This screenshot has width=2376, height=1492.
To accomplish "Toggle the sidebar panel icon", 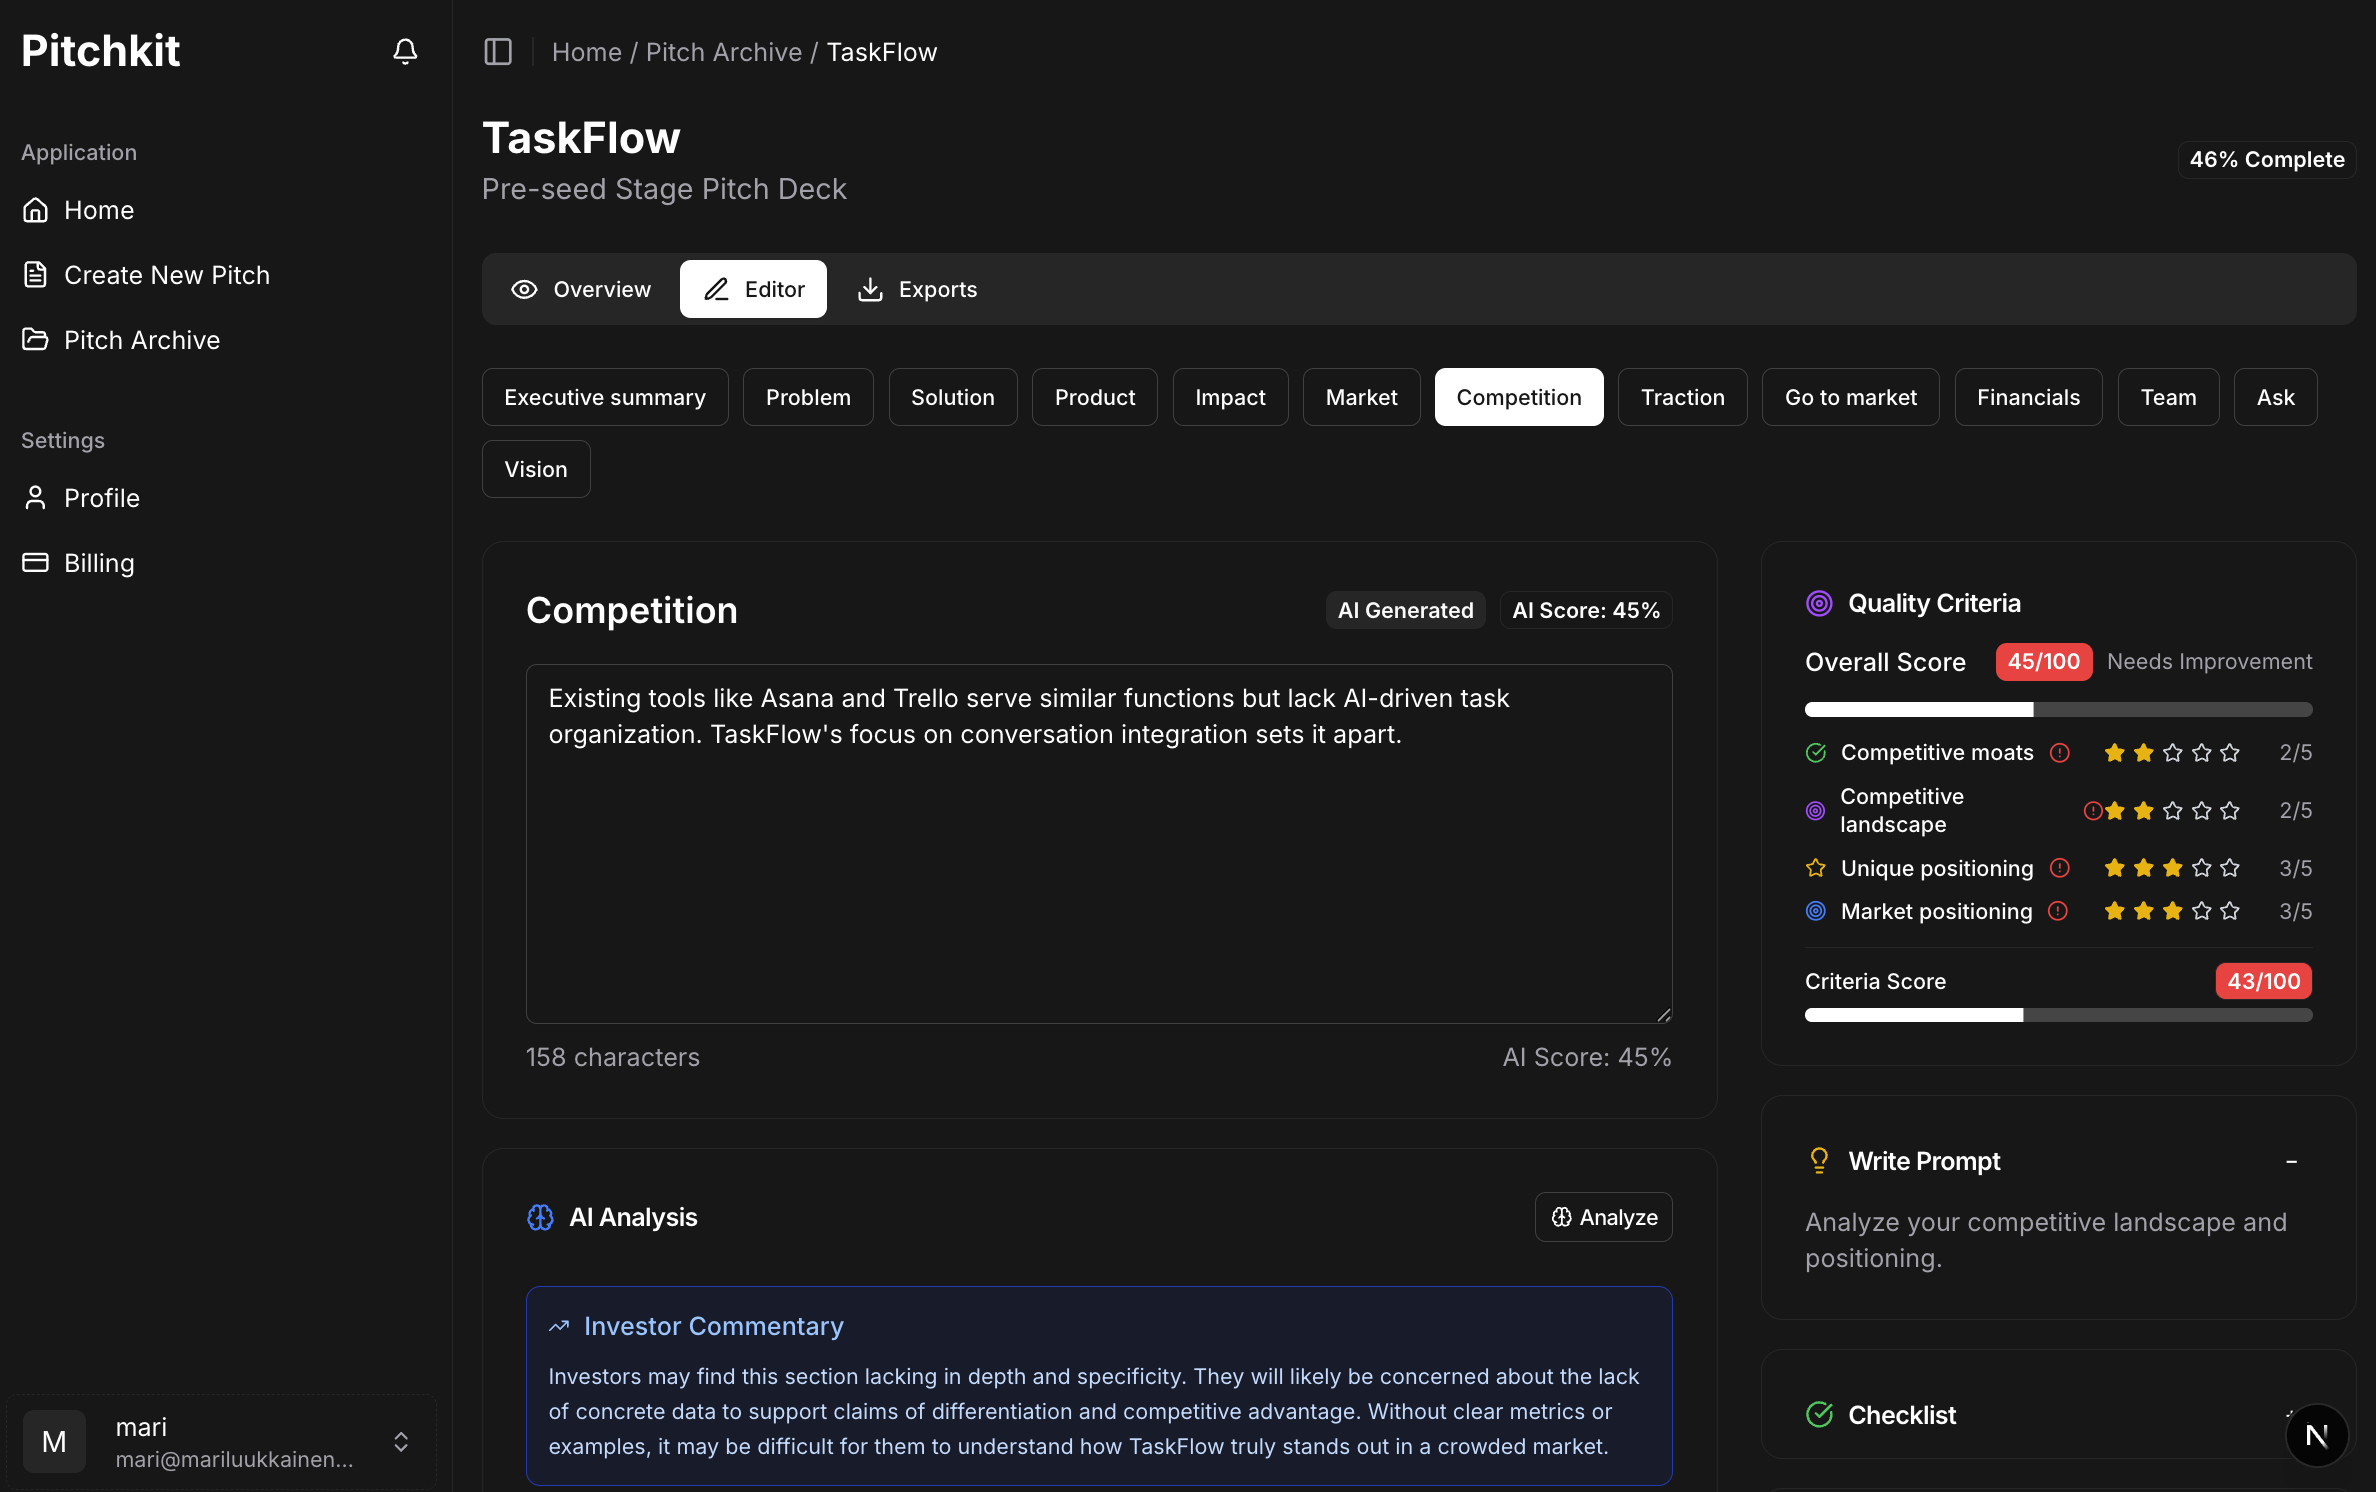I will tap(498, 51).
